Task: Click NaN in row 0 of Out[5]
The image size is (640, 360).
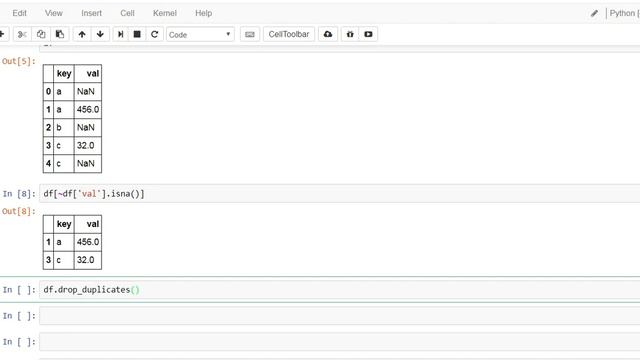Action: coord(86,91)
